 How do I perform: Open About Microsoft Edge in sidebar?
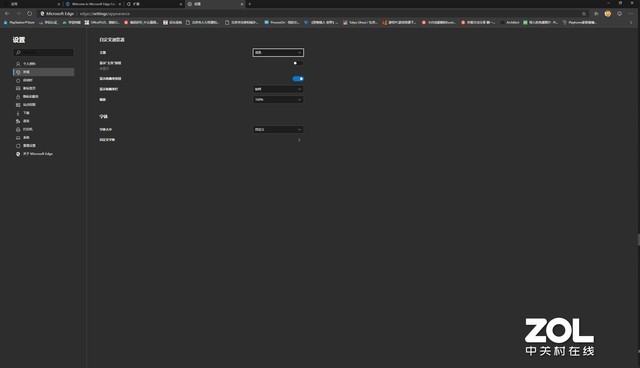43,154
